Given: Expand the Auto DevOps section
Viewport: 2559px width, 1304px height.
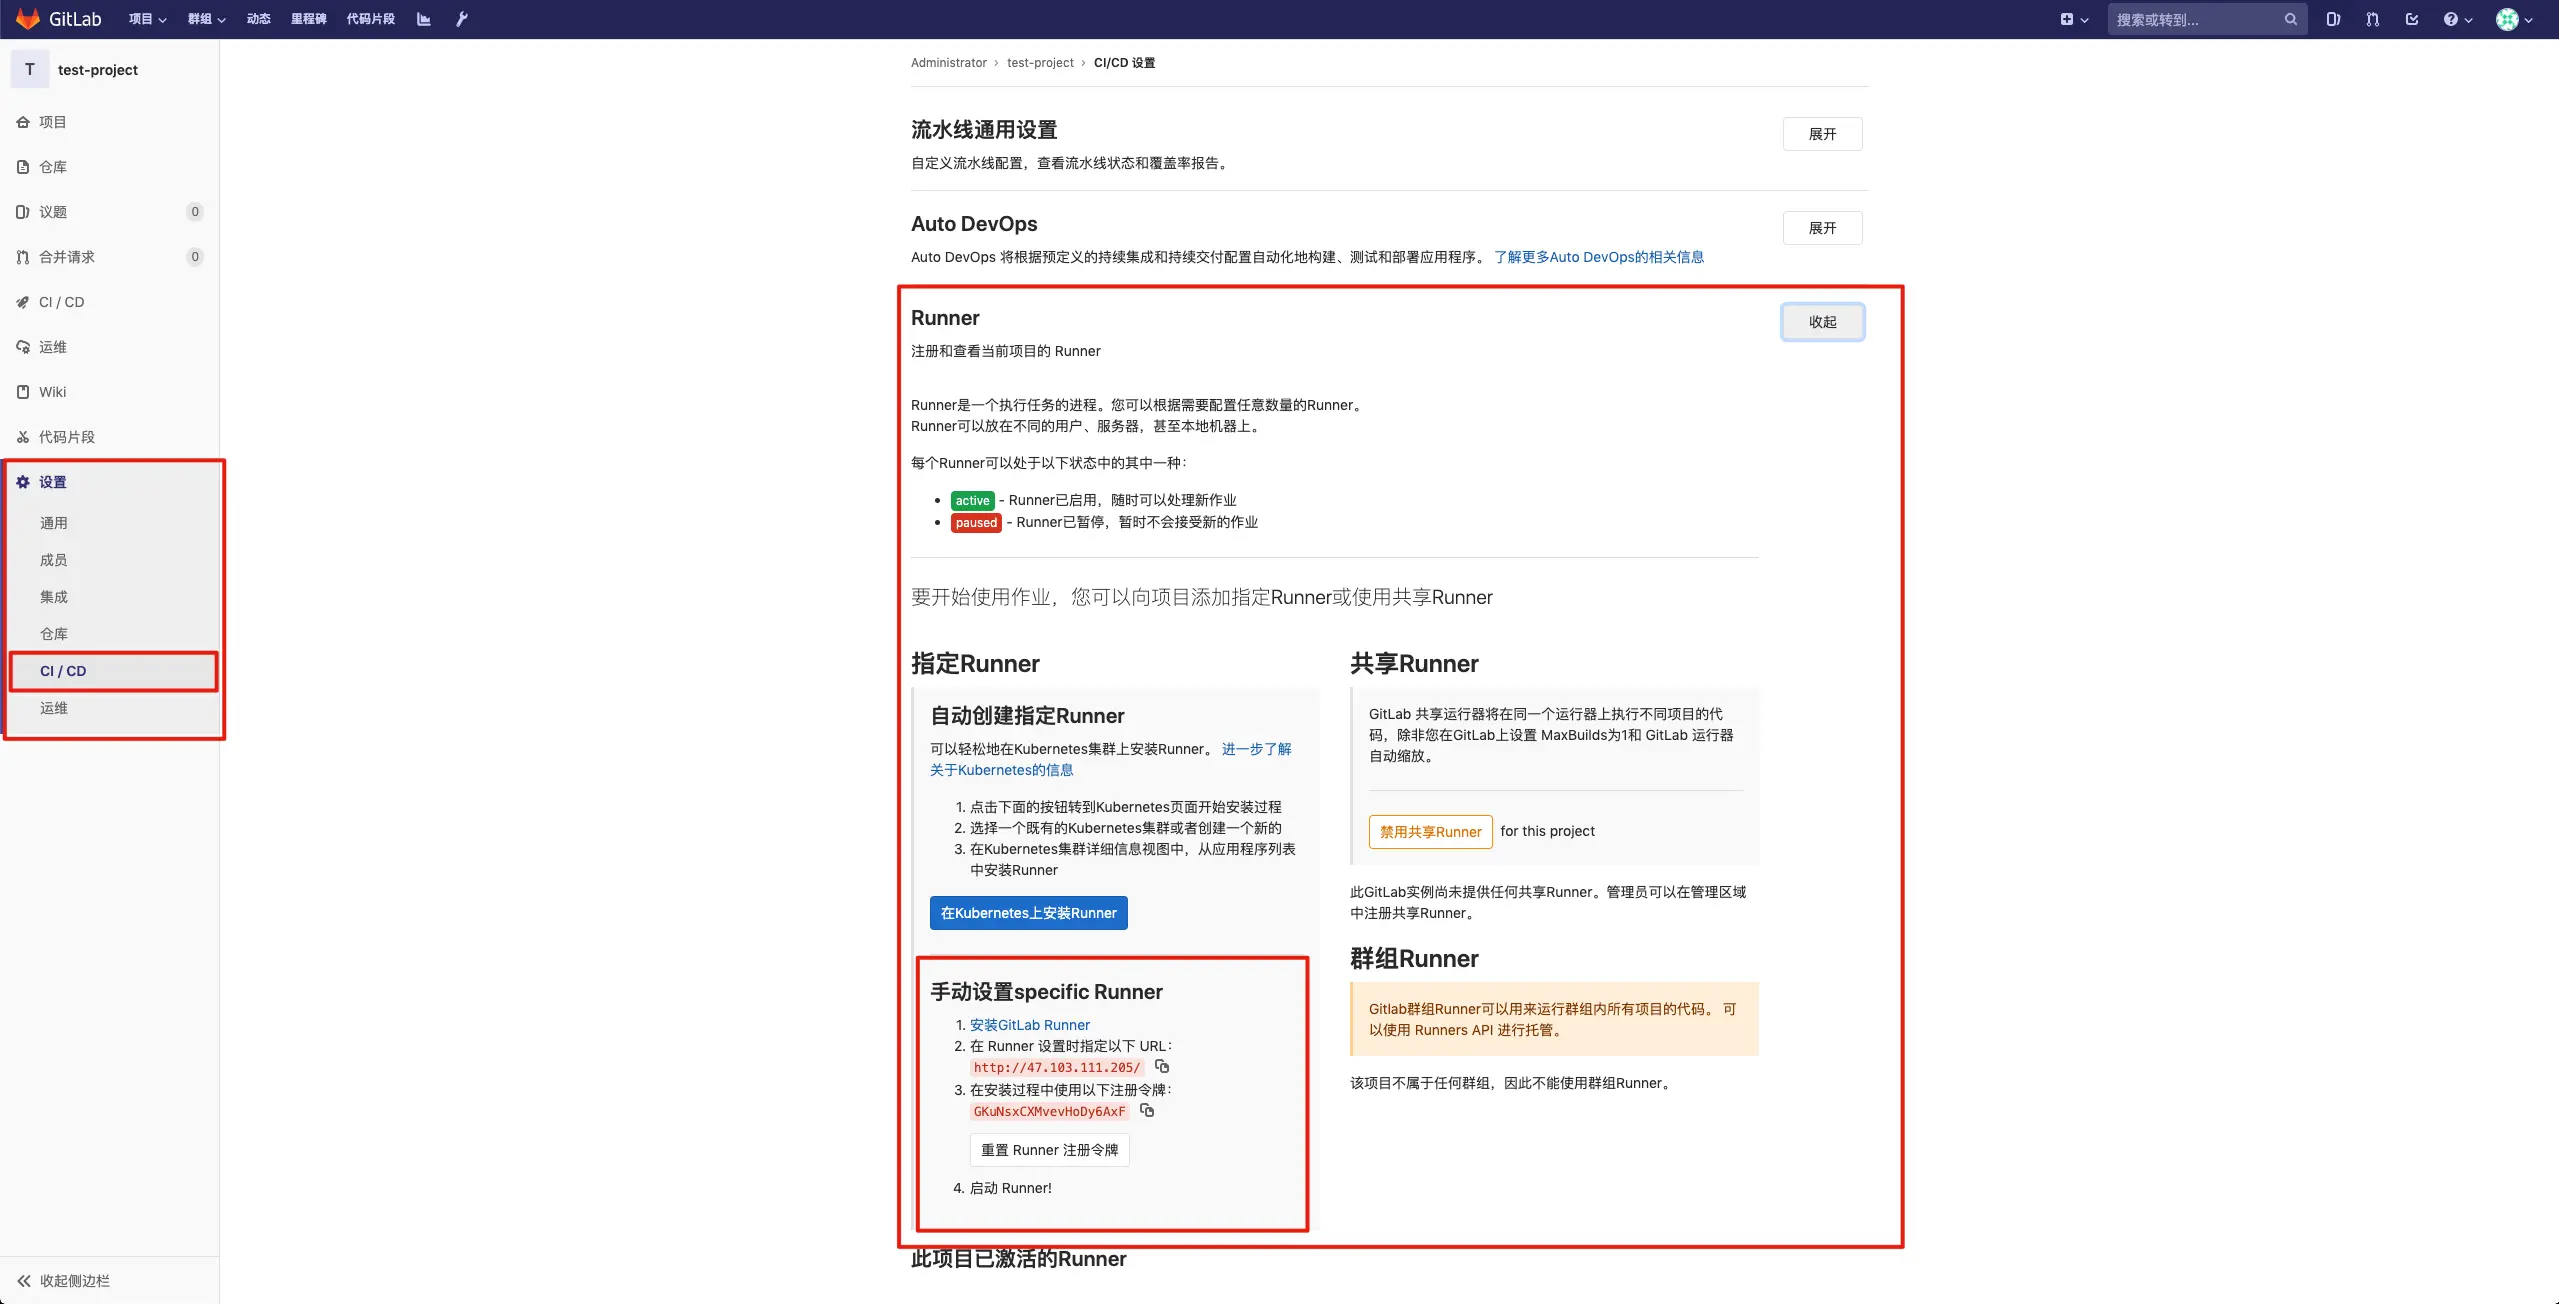Looking at the screenshot, I should pyautogui.click(x=1822, y=228).
